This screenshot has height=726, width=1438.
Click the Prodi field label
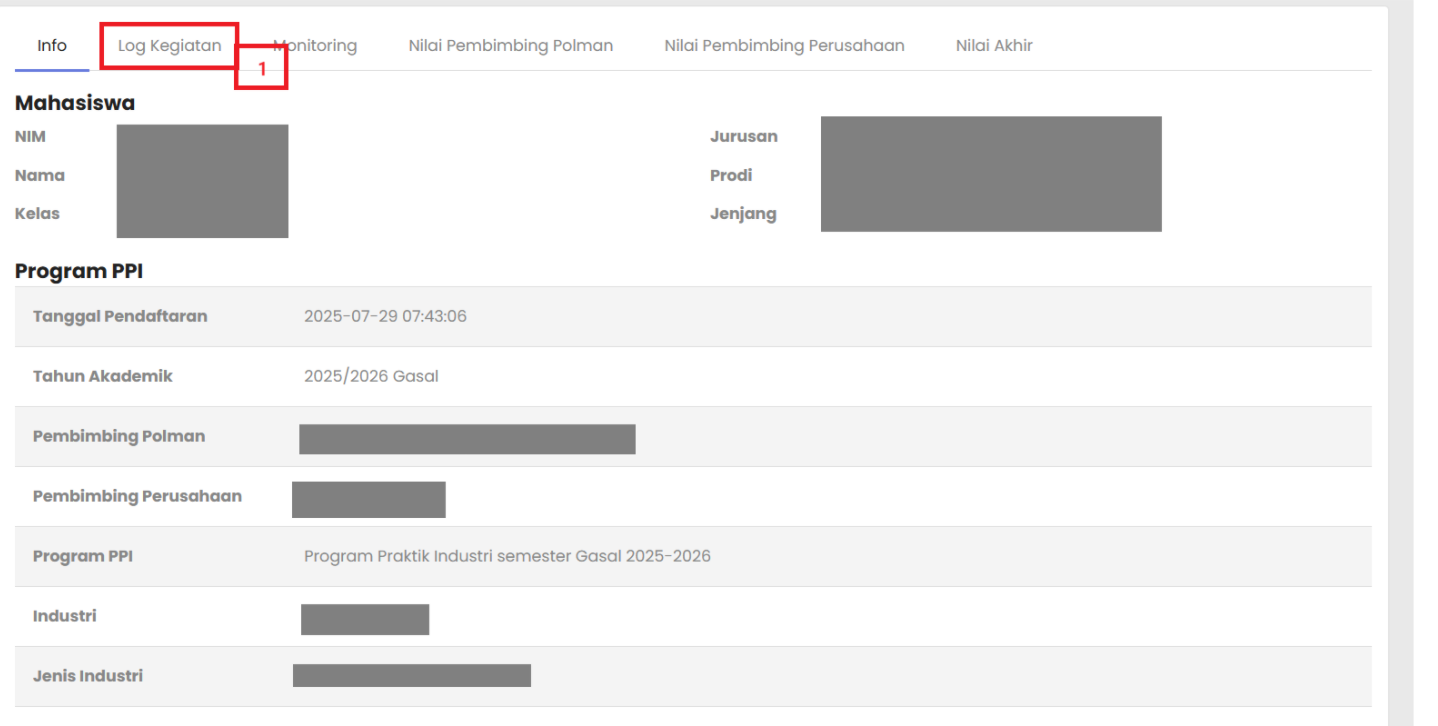731,176
